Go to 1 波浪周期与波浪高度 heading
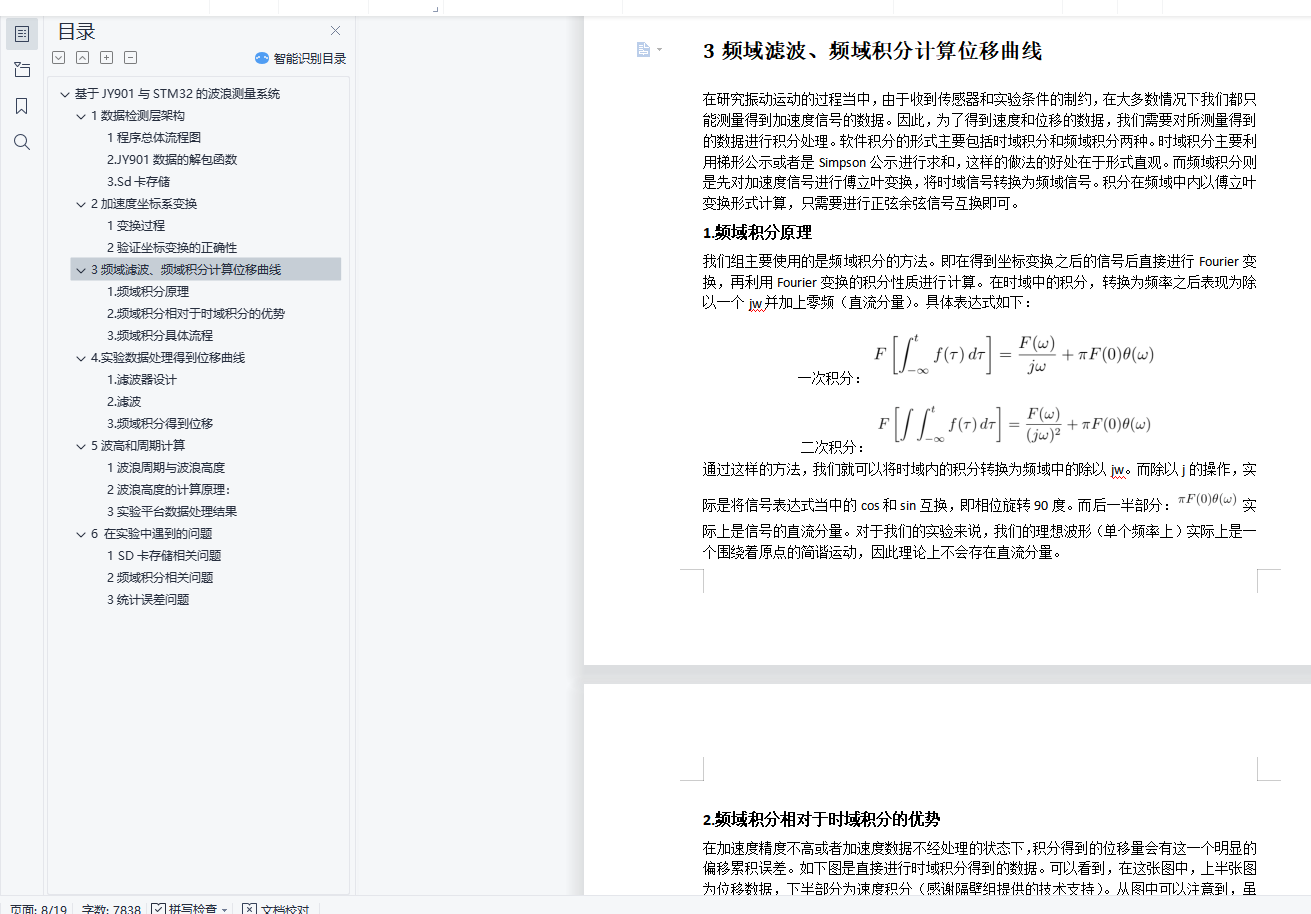 166,468
